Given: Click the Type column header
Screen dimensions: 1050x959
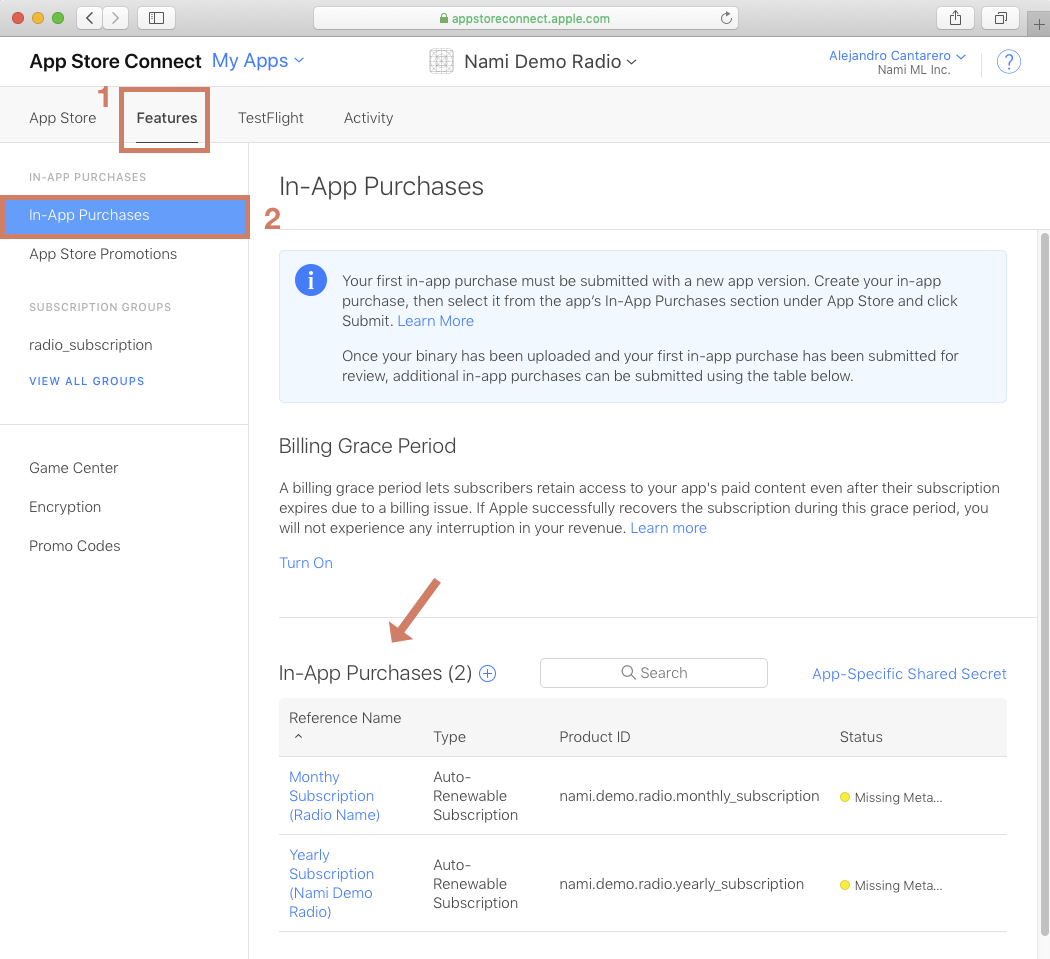Looking at the screenshot, I should [449, 737].
